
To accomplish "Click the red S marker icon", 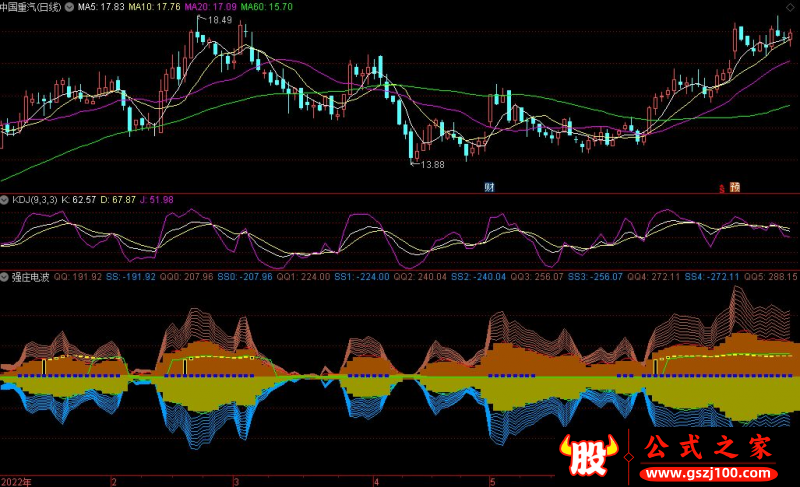I will tap(722, 189).
